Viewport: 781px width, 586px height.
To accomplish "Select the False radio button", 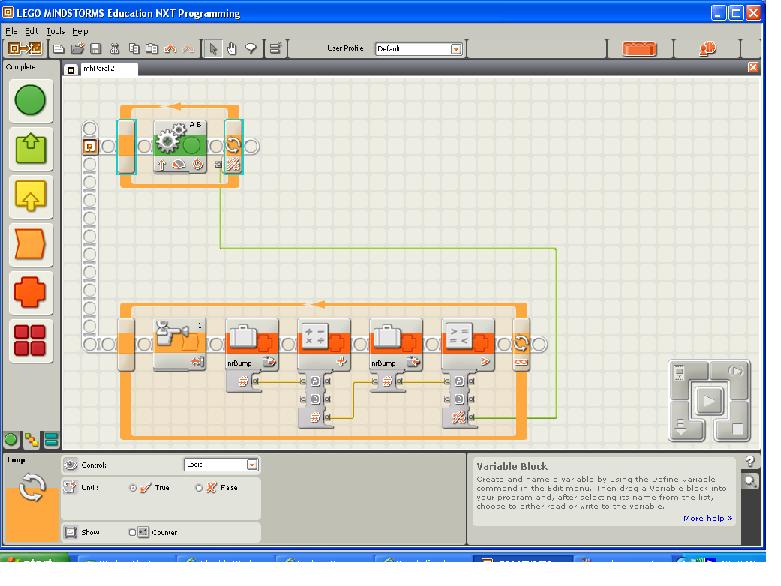I will pyautogui.click(x=198, y=487).
